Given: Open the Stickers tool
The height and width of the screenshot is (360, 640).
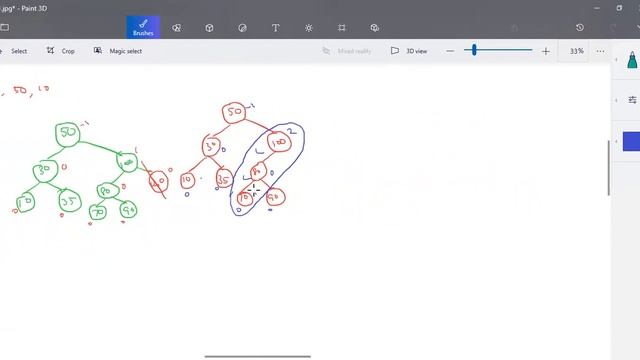Looking at the screenshot, I should pyautogui.click(x=242, y=28).
